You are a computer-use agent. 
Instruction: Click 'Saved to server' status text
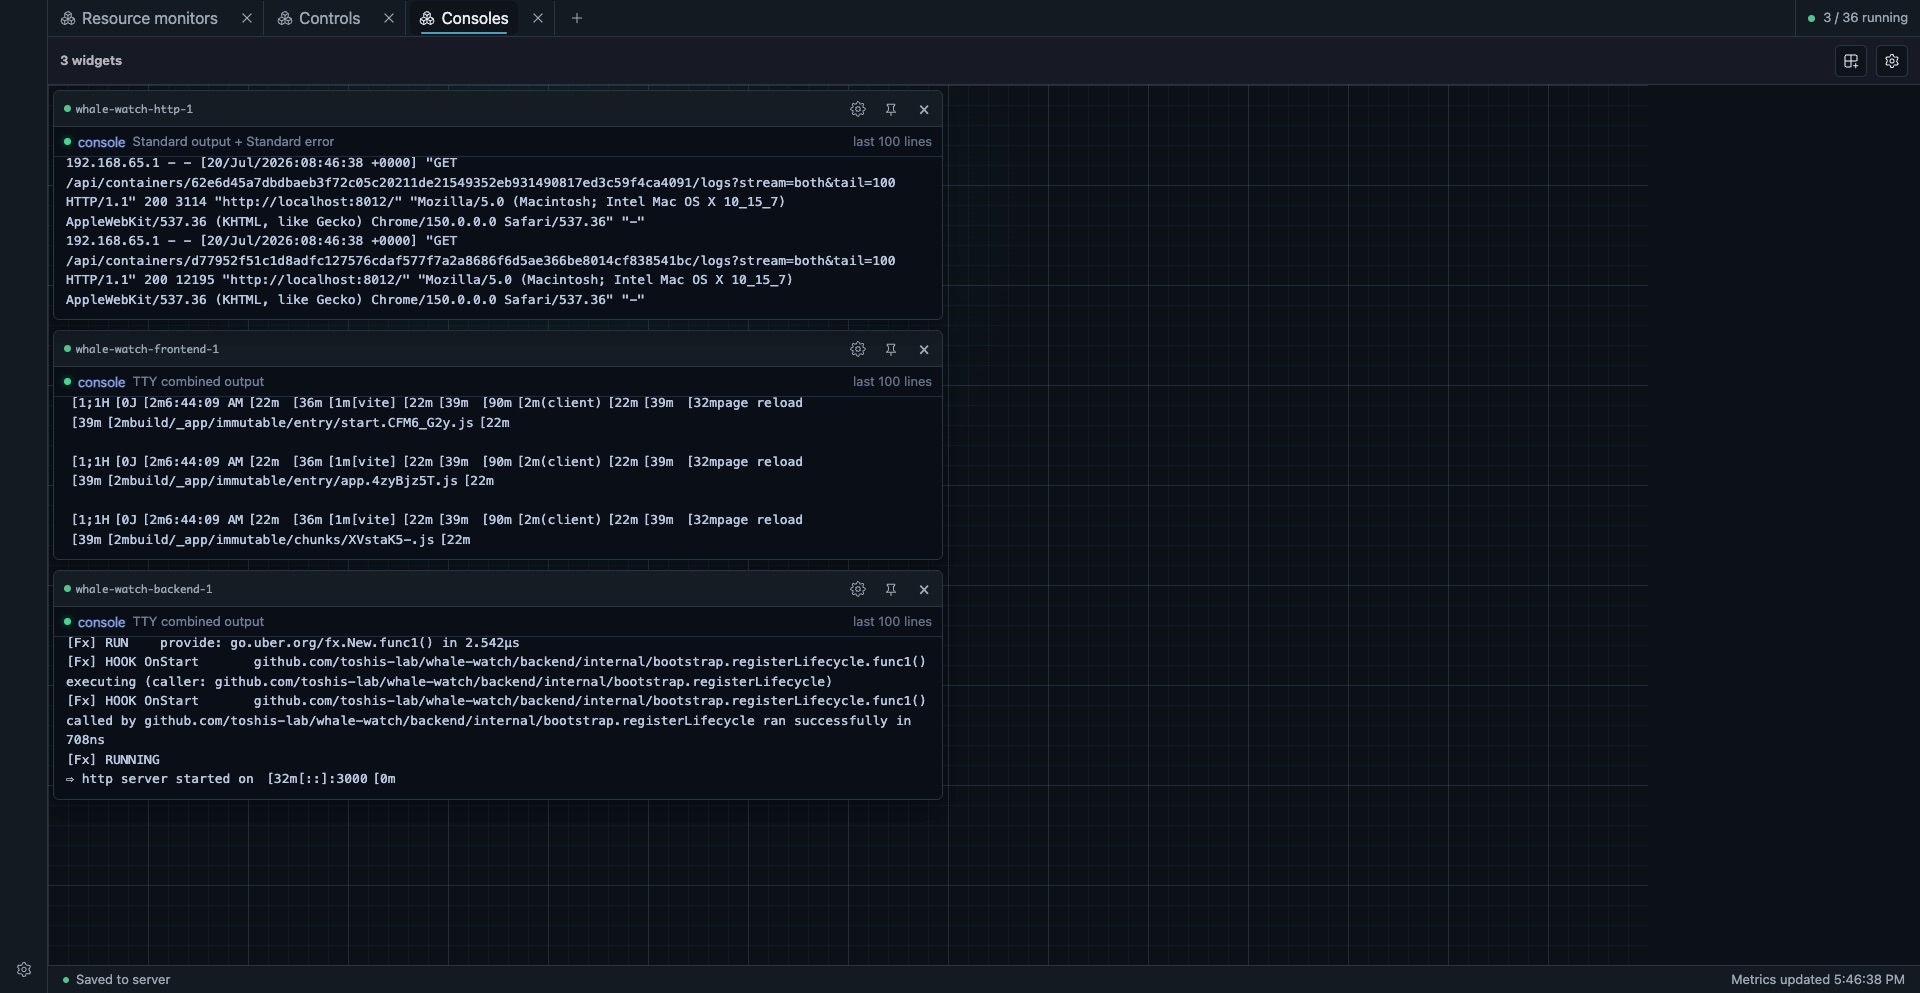[123, 980]
